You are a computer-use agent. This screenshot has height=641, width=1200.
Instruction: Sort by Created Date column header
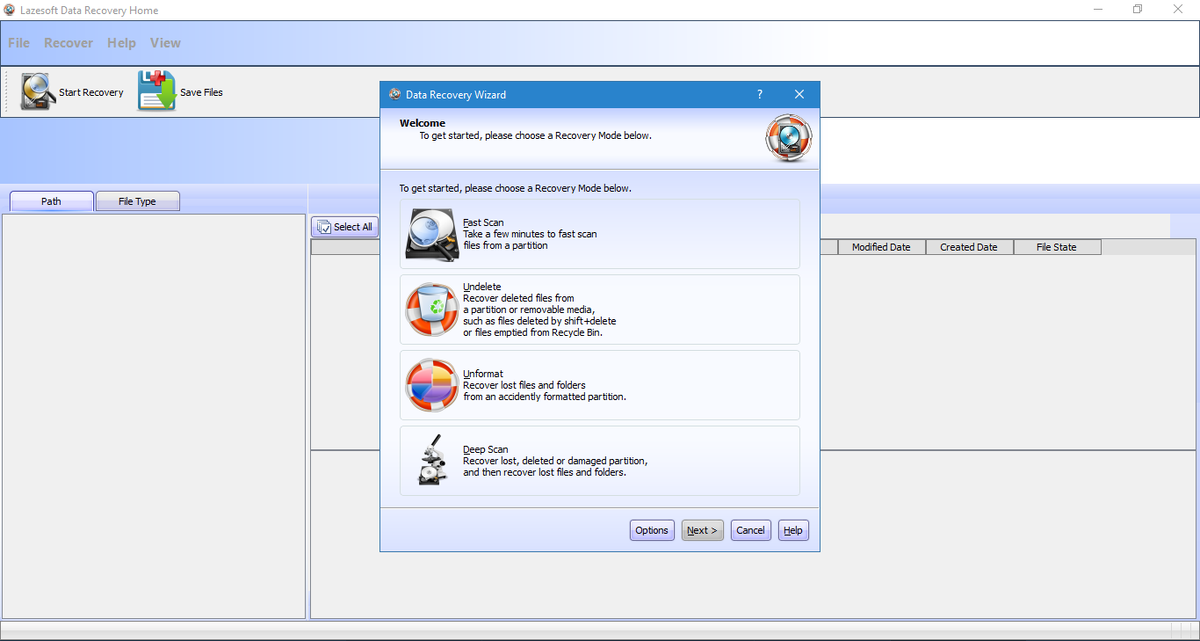point(969,247)
